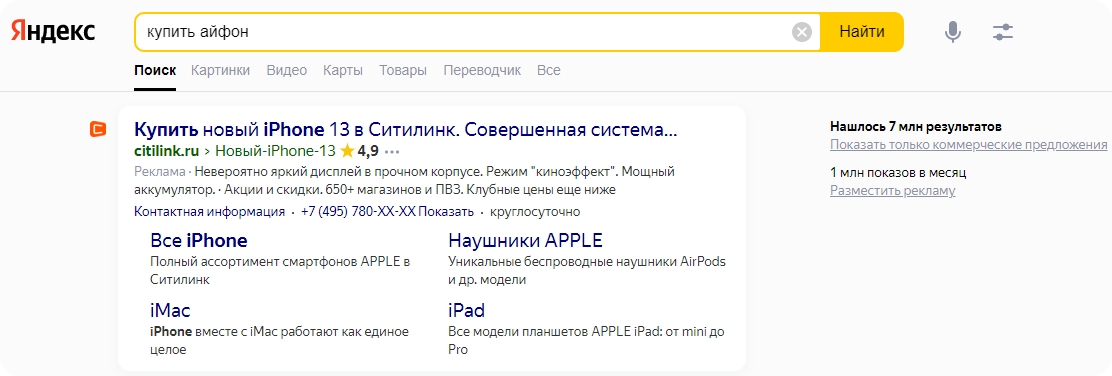Clear the search field with the X icon
The image size is (1112, 376).
click(801, 32)
